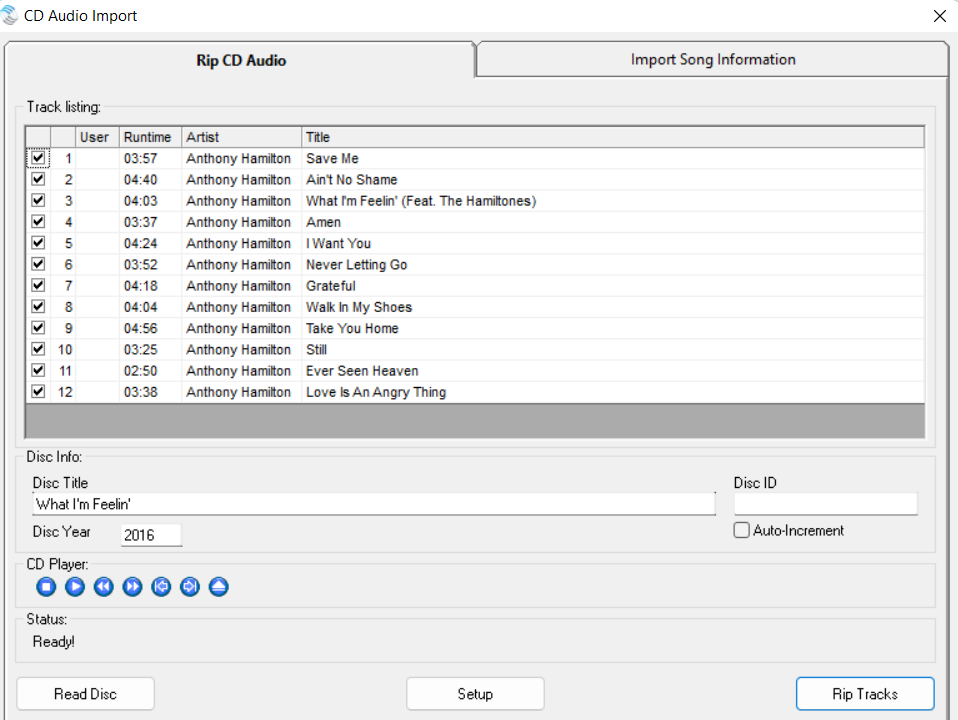
Task: Eject the disc using the eject icon
Action: coord(219,587)
